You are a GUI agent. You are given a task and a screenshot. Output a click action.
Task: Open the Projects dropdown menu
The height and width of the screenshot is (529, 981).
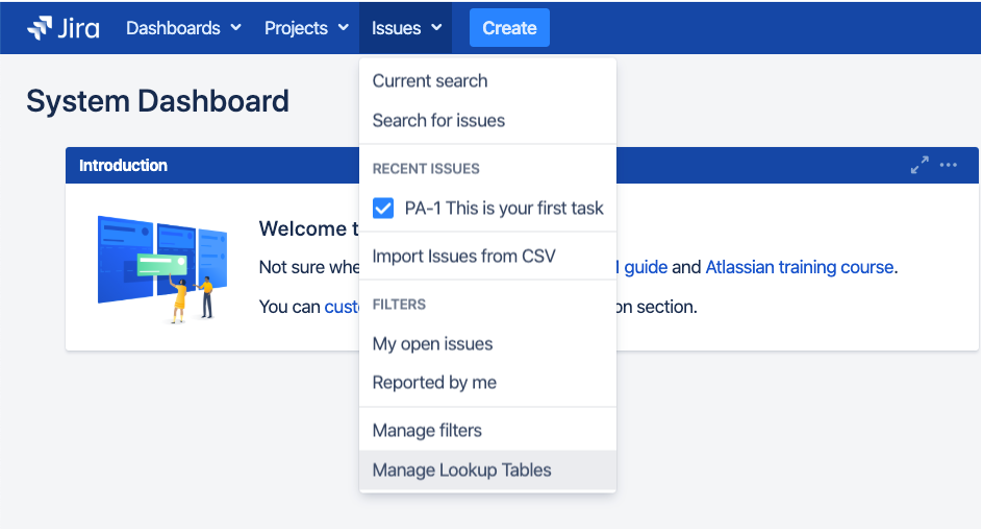(x=306, y=28)
